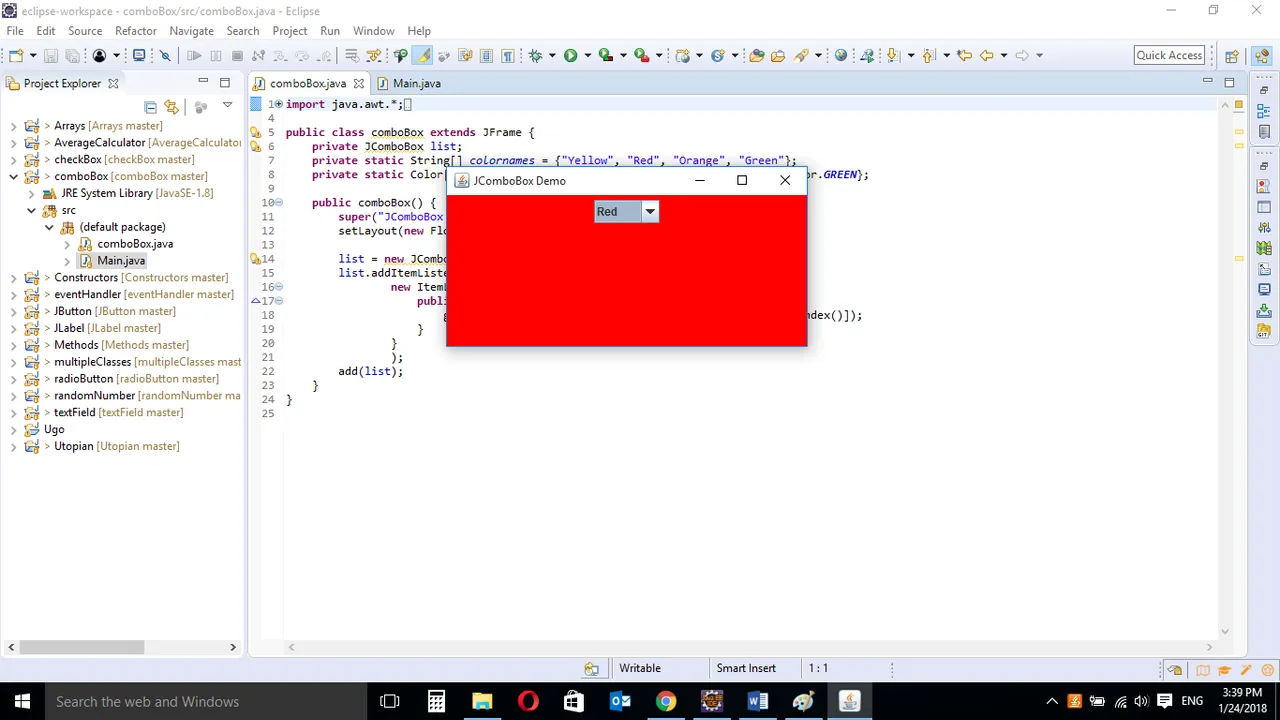
Task: Click the Windows Start button
Action: pos(22,701)
